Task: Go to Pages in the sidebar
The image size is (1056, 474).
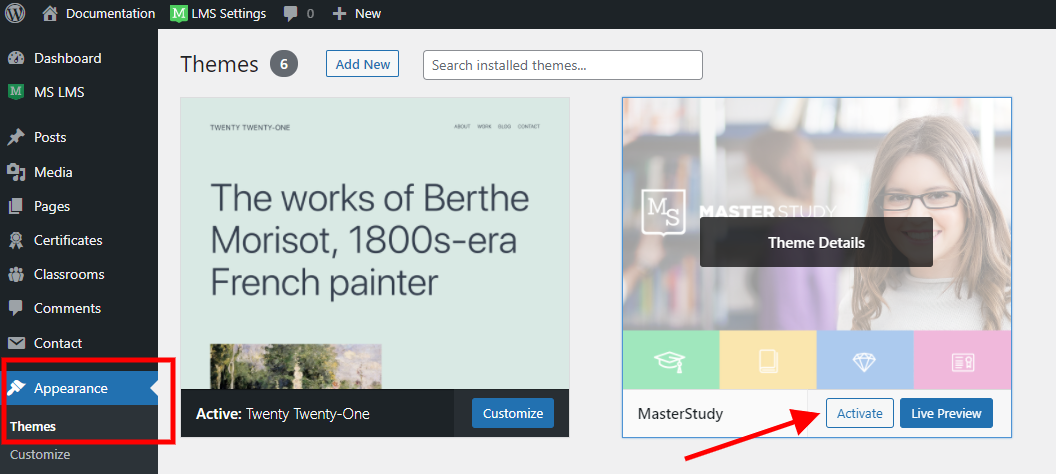Action: (52, 206)
